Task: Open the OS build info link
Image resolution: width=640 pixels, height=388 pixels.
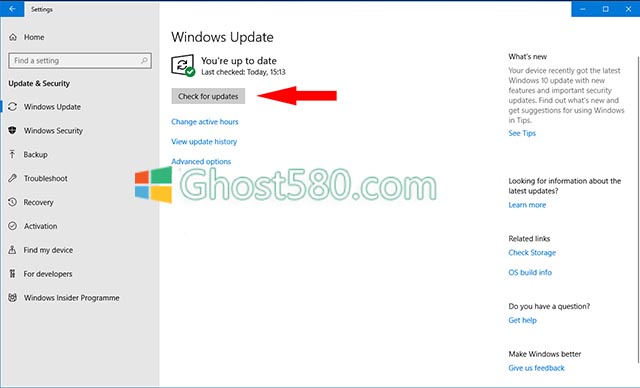Action: point(530,272)
